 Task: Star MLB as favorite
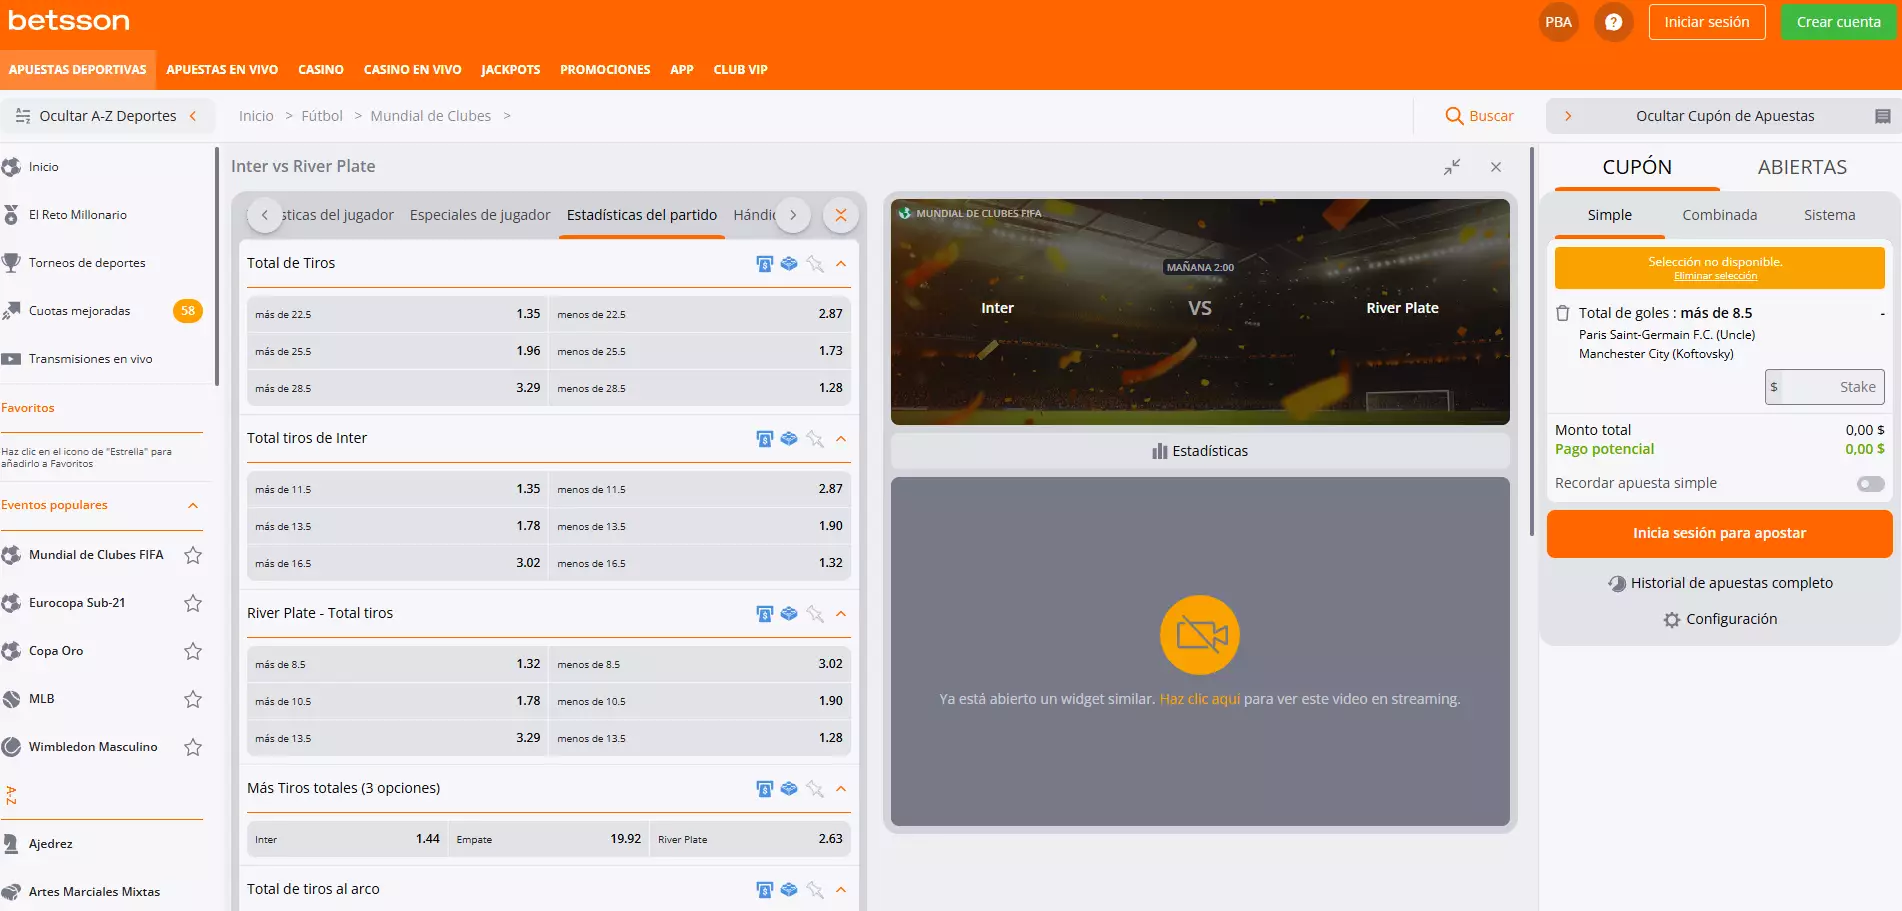[x=193, y=699]
